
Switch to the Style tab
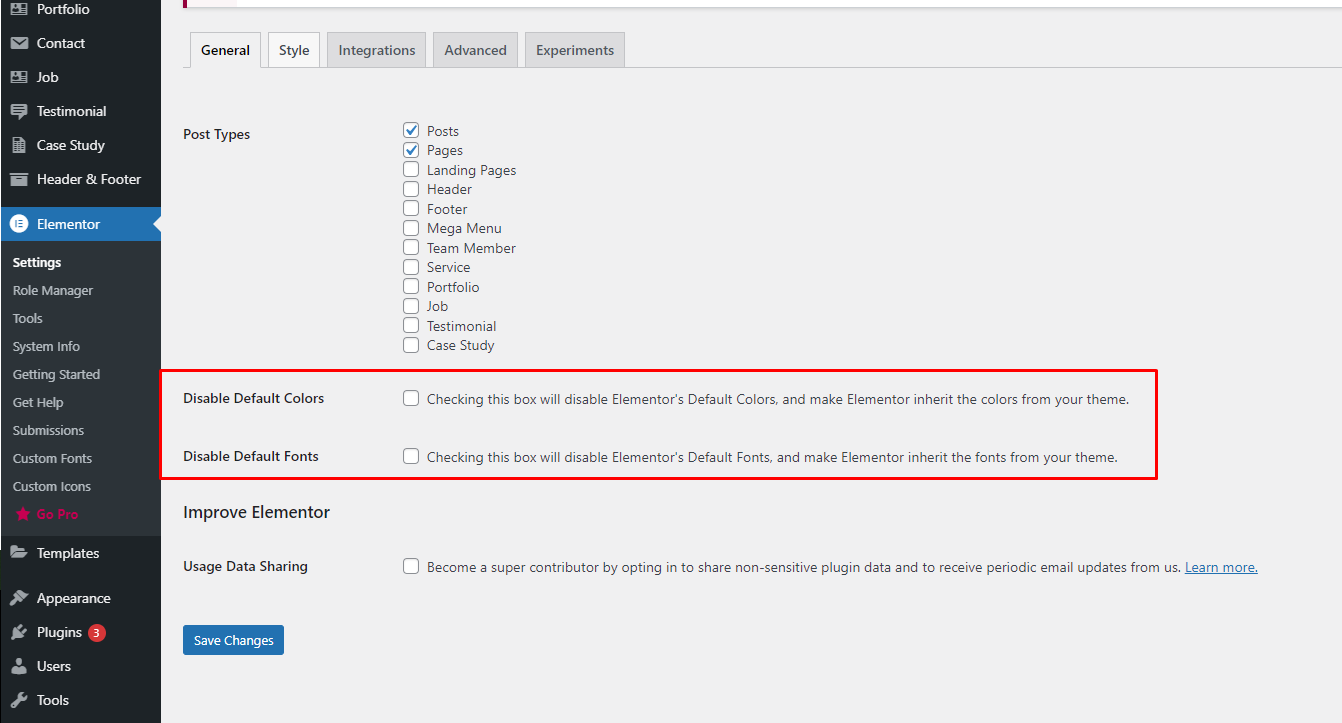294,50
